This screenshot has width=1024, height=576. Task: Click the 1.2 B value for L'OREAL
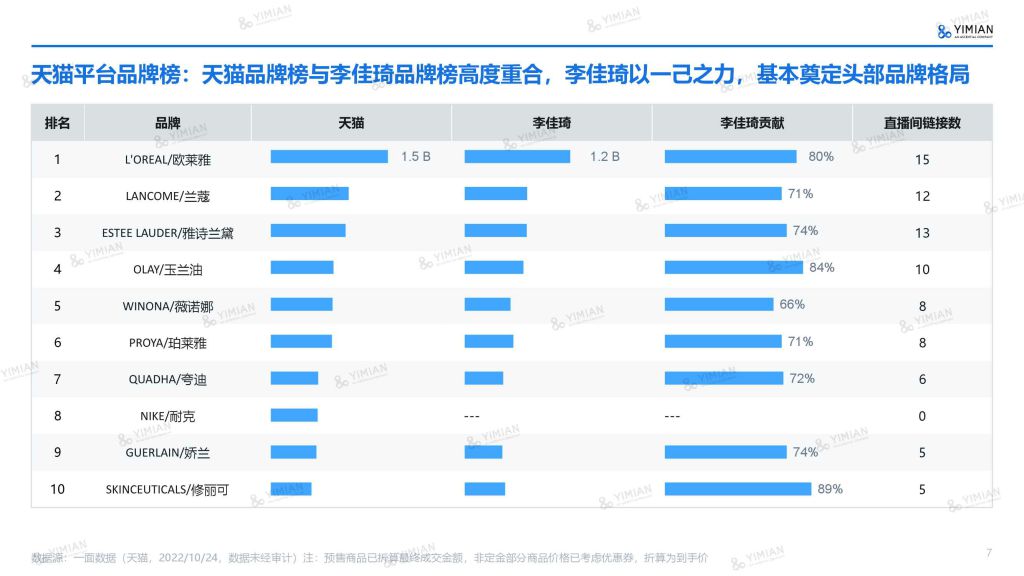[x=605, y=157]
